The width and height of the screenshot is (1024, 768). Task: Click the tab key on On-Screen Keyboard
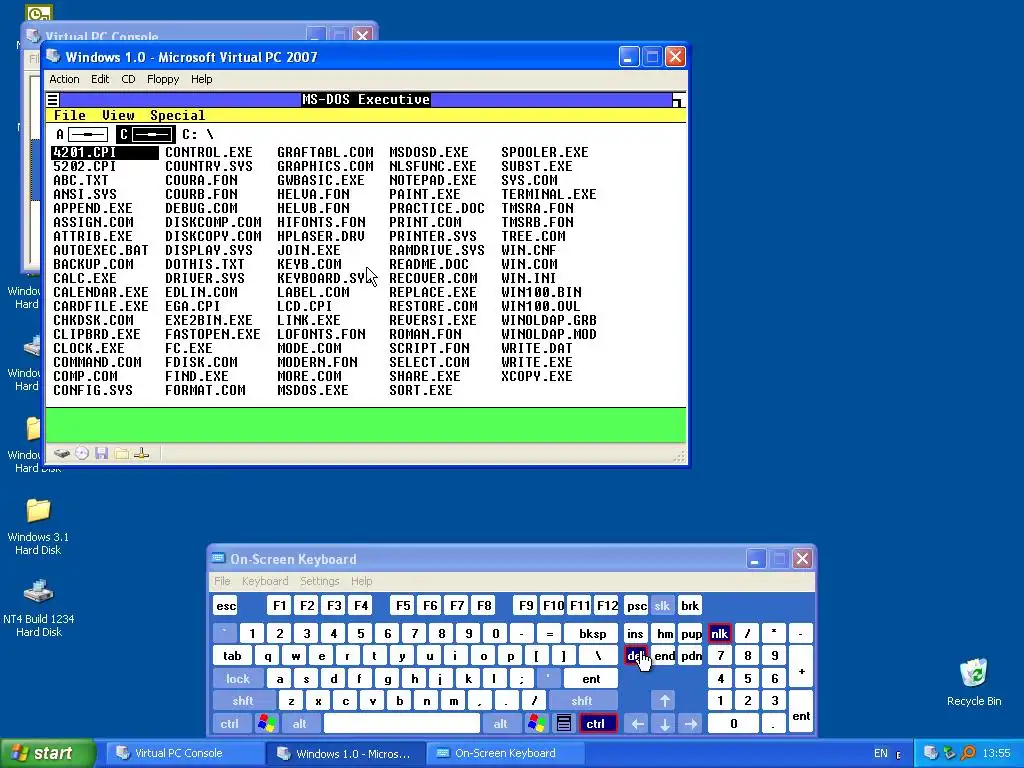(232, 656)
